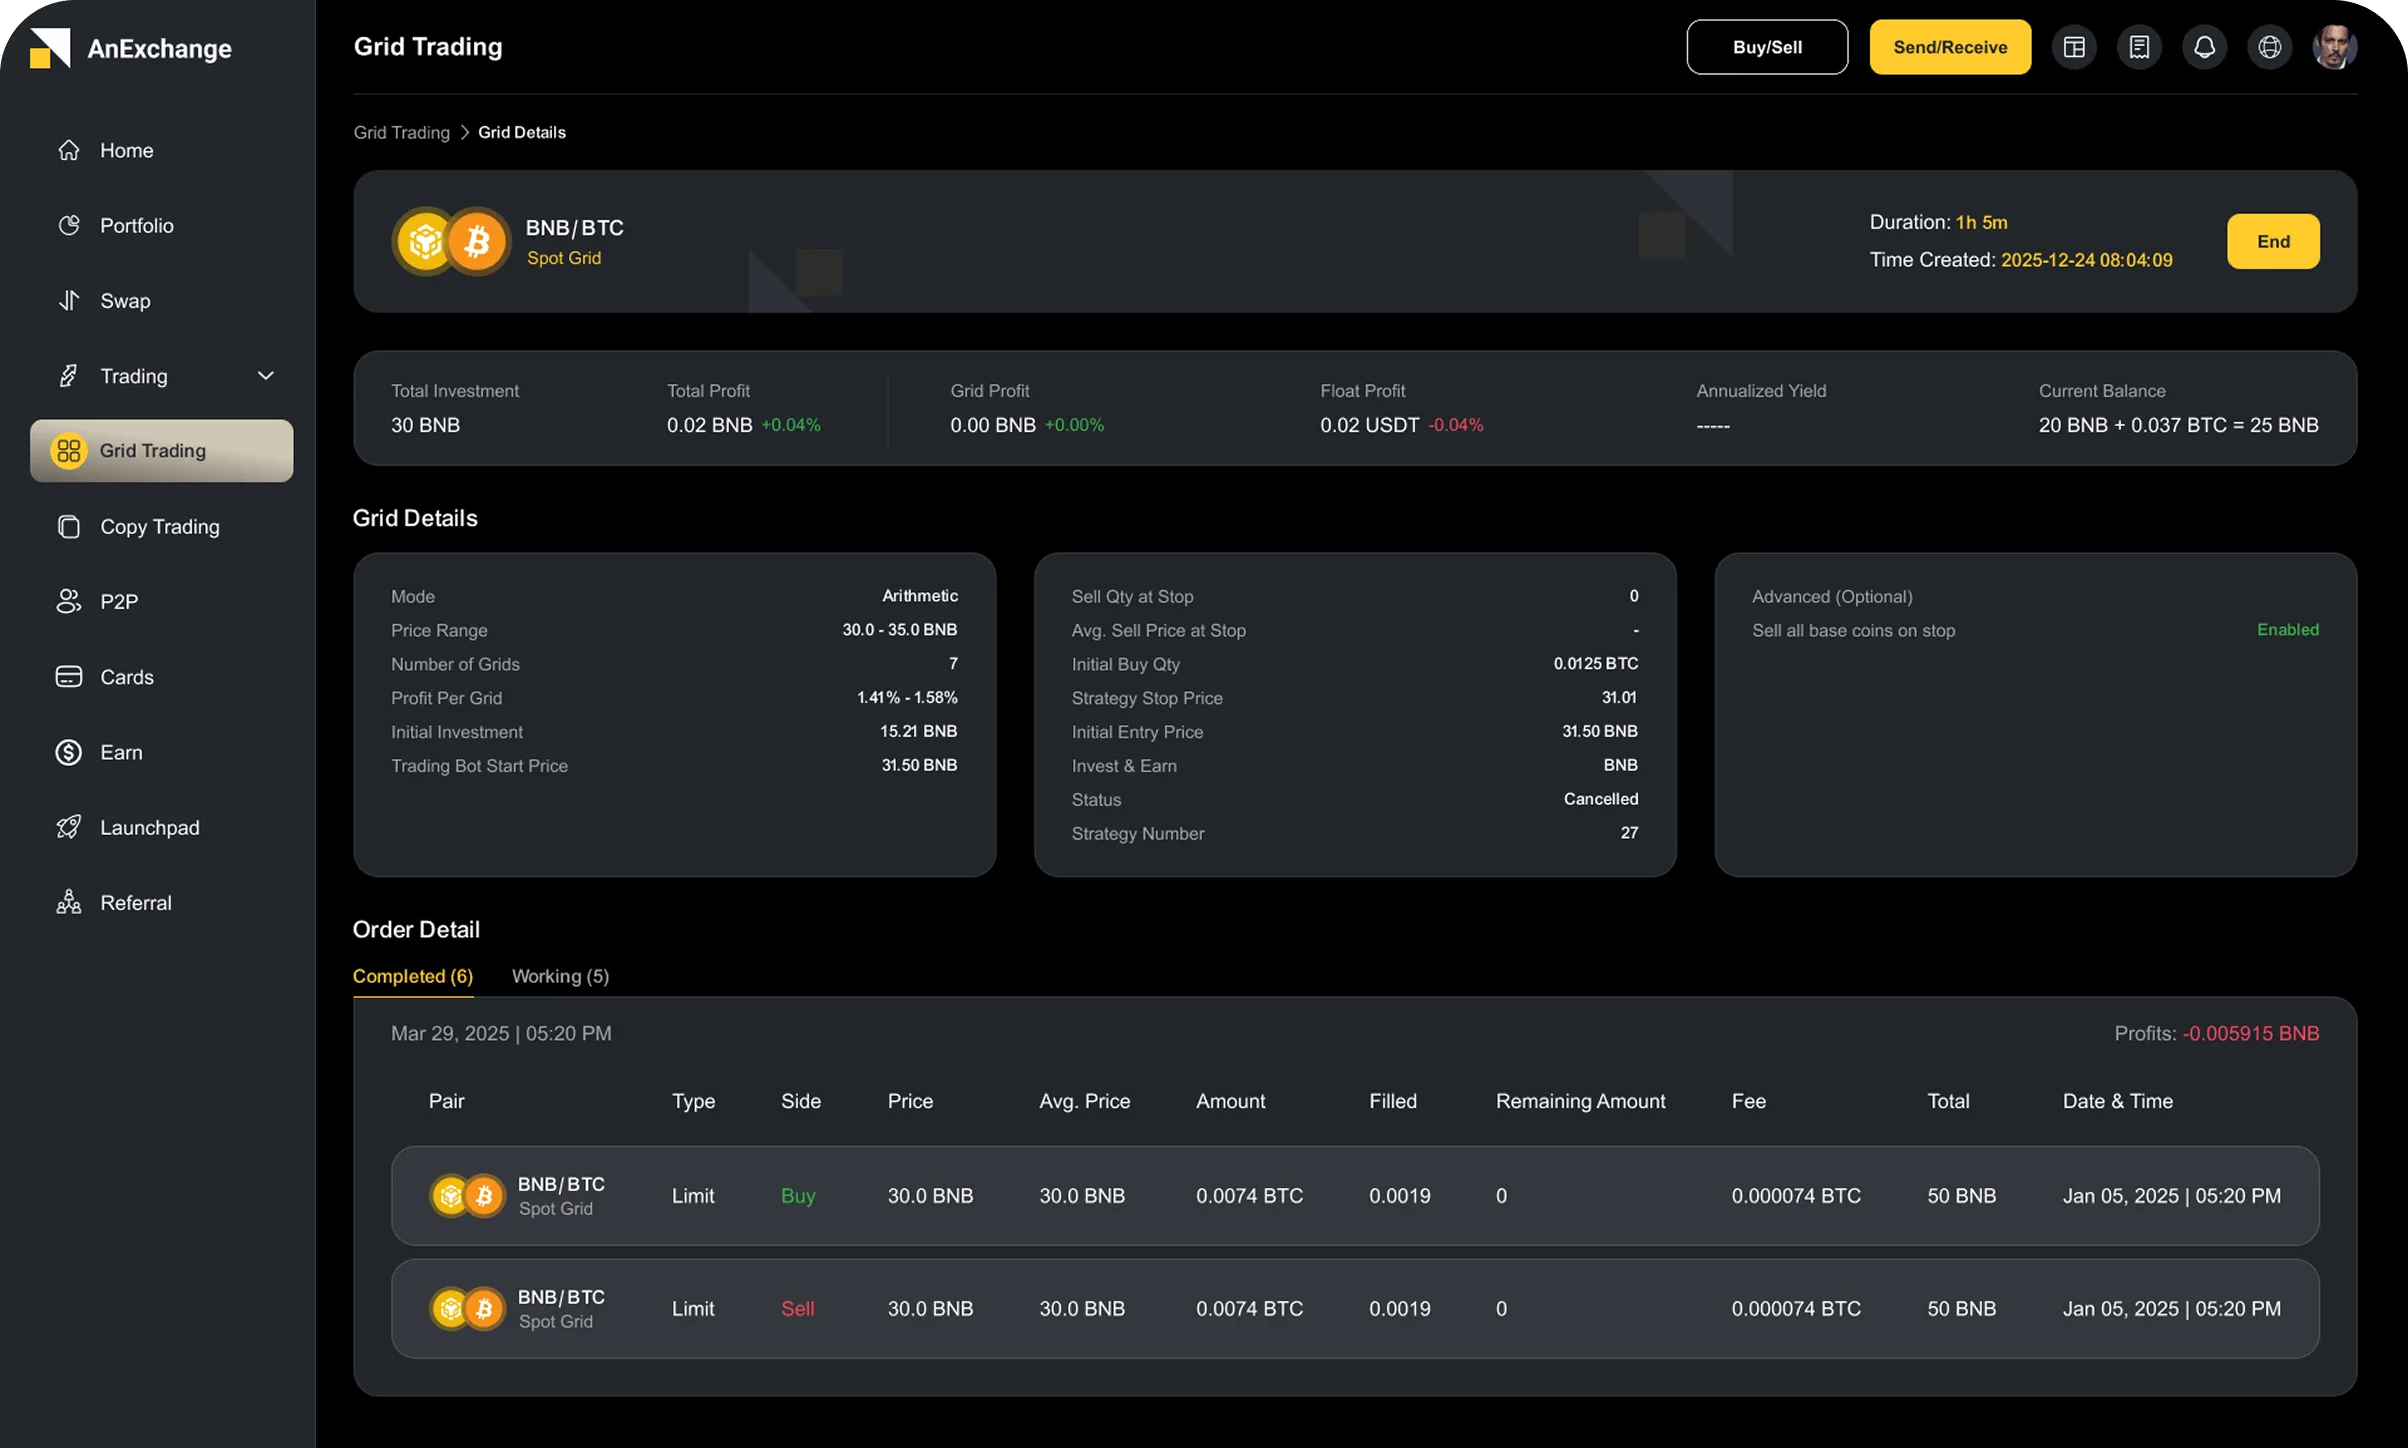This screenshot has height=1448, width=2408.
Task: Switch to the Working (5) tab
Action: 560,976
